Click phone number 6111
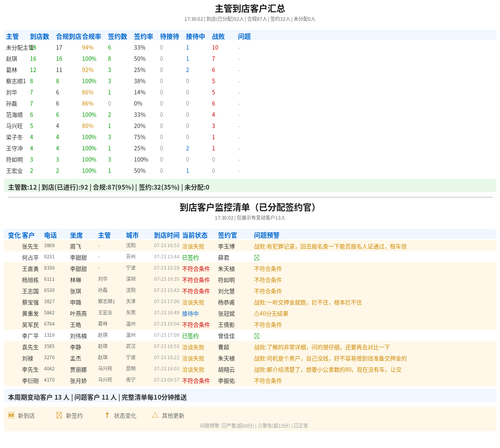This screenshot has height=448, width=500. coord(49,279)
